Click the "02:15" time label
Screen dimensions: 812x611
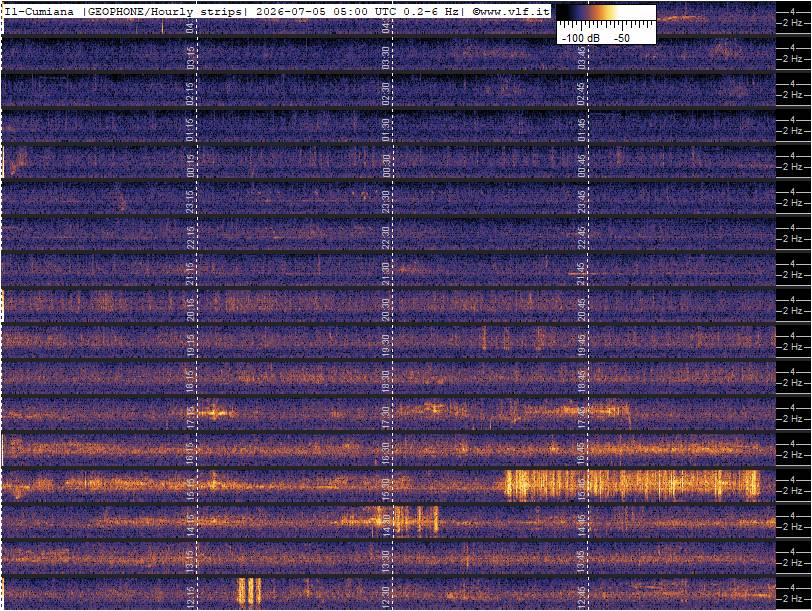190,93
